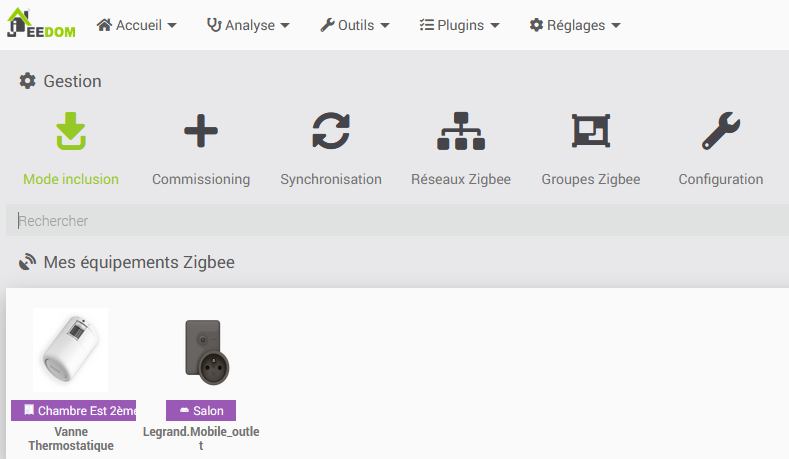Open Configuration wrench icon
Image resolution: width=789 pixels, height=459 pixels.
tap(721, 131)
